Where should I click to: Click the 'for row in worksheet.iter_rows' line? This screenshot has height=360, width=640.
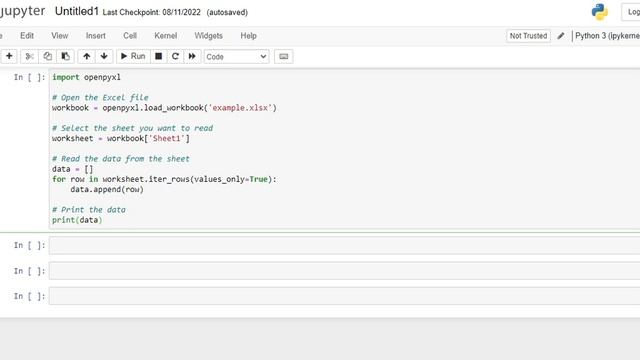click(164, 179)
